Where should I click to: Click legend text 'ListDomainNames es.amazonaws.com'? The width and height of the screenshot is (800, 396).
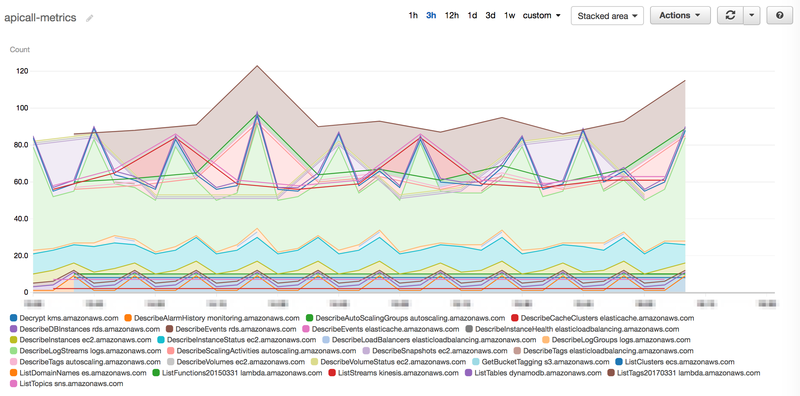pos(82,373)
